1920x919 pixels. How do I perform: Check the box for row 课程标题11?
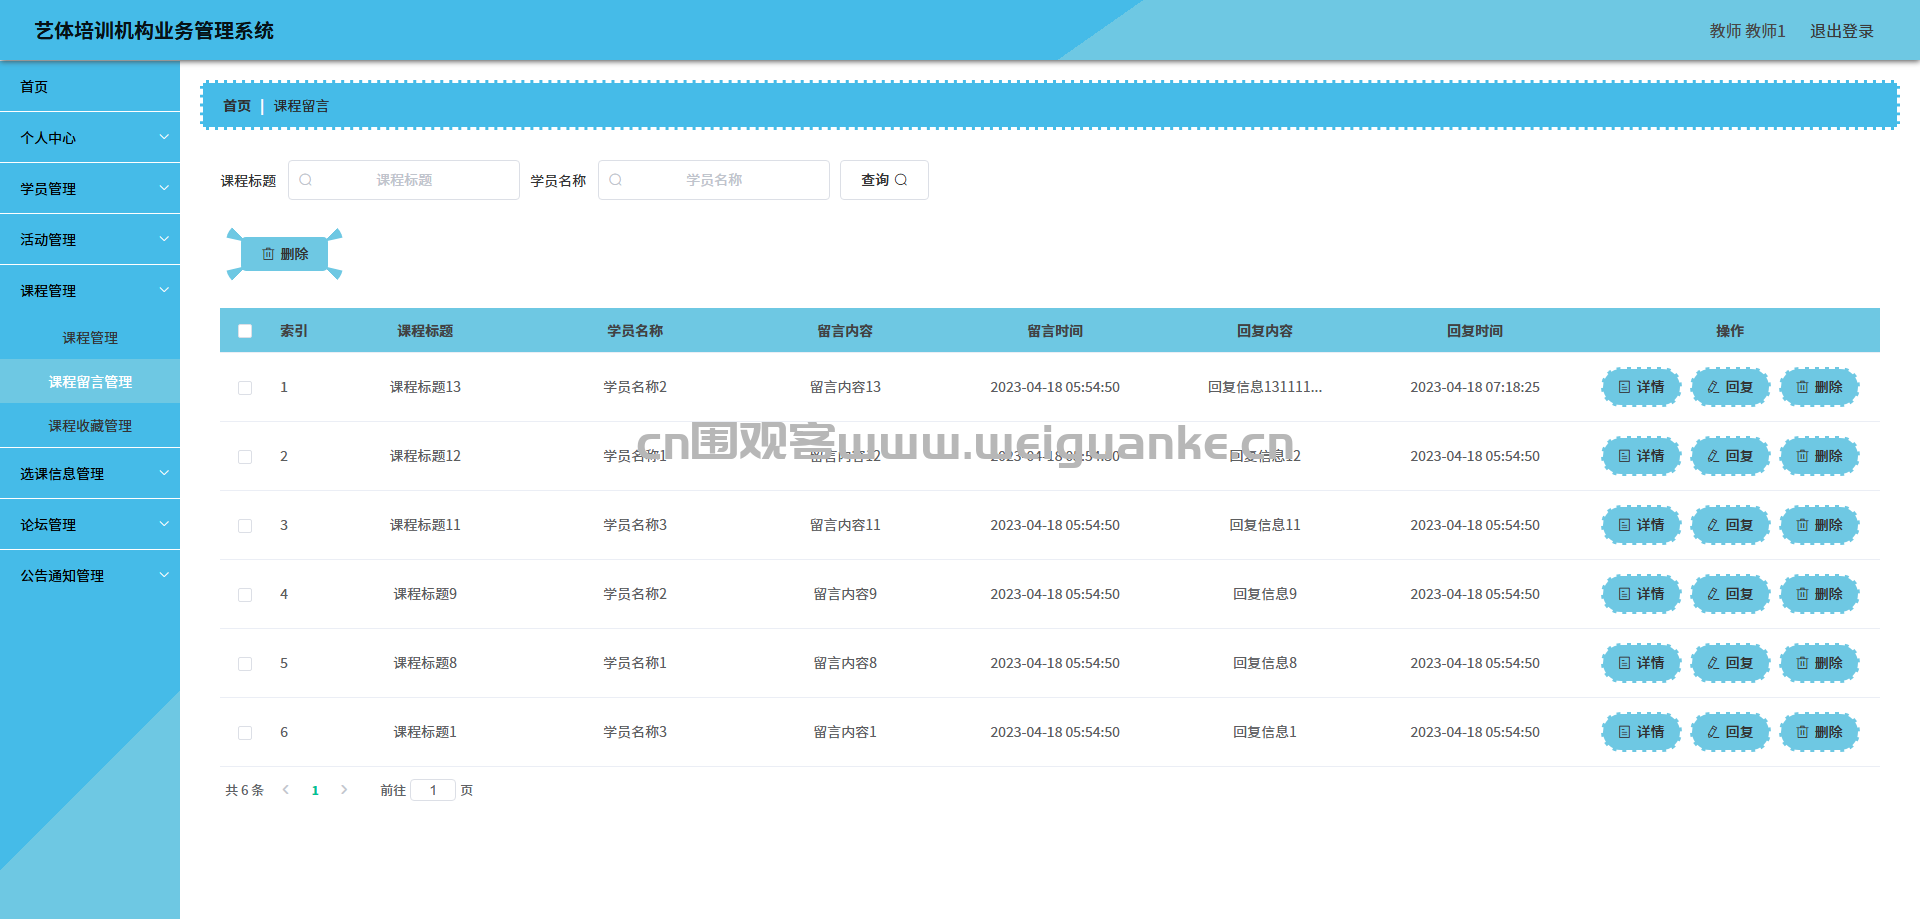(245, 526)
